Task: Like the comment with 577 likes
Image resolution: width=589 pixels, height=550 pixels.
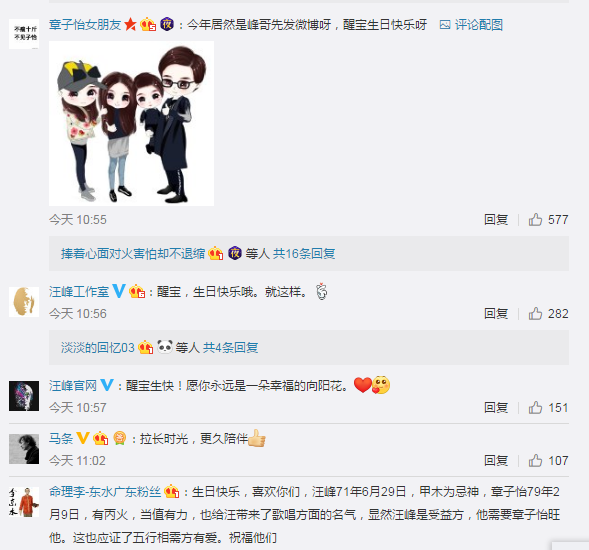Action: [548, 220]
